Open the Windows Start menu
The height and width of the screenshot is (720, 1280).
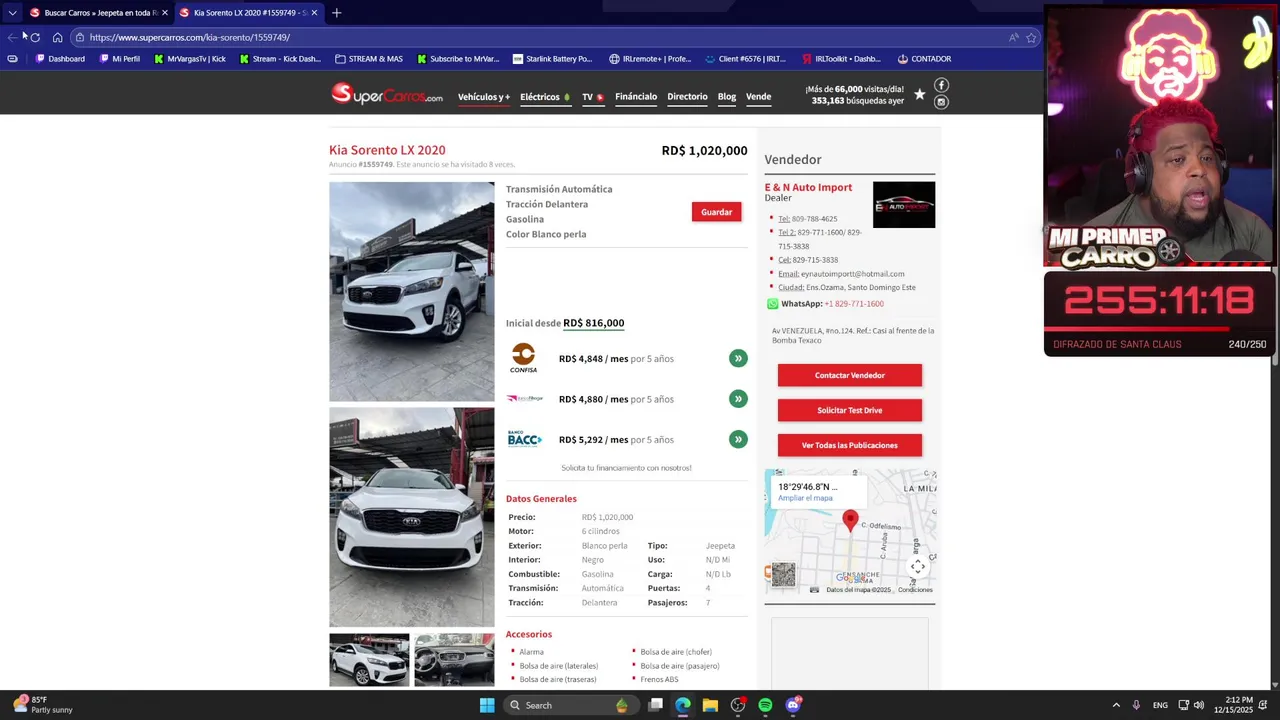pos(487,705)
